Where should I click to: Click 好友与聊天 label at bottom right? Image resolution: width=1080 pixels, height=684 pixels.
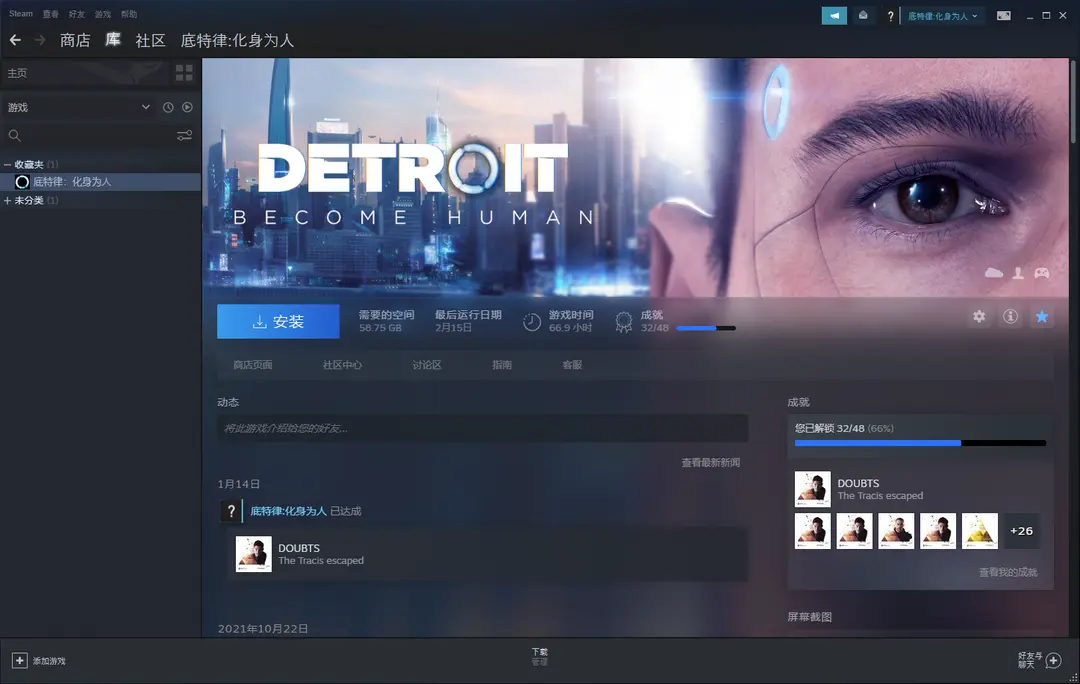(x=1030, y=661)
